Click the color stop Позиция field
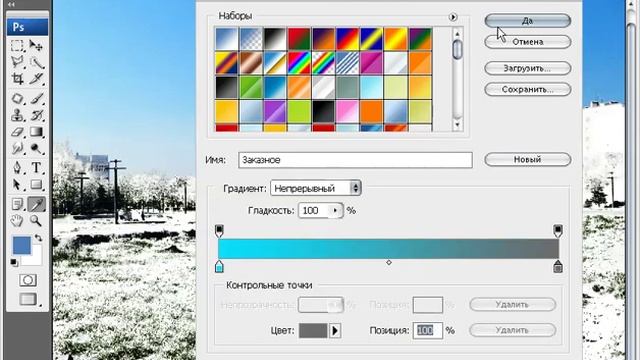This screenshot has height=360, width=640. [x=427, y=330]
